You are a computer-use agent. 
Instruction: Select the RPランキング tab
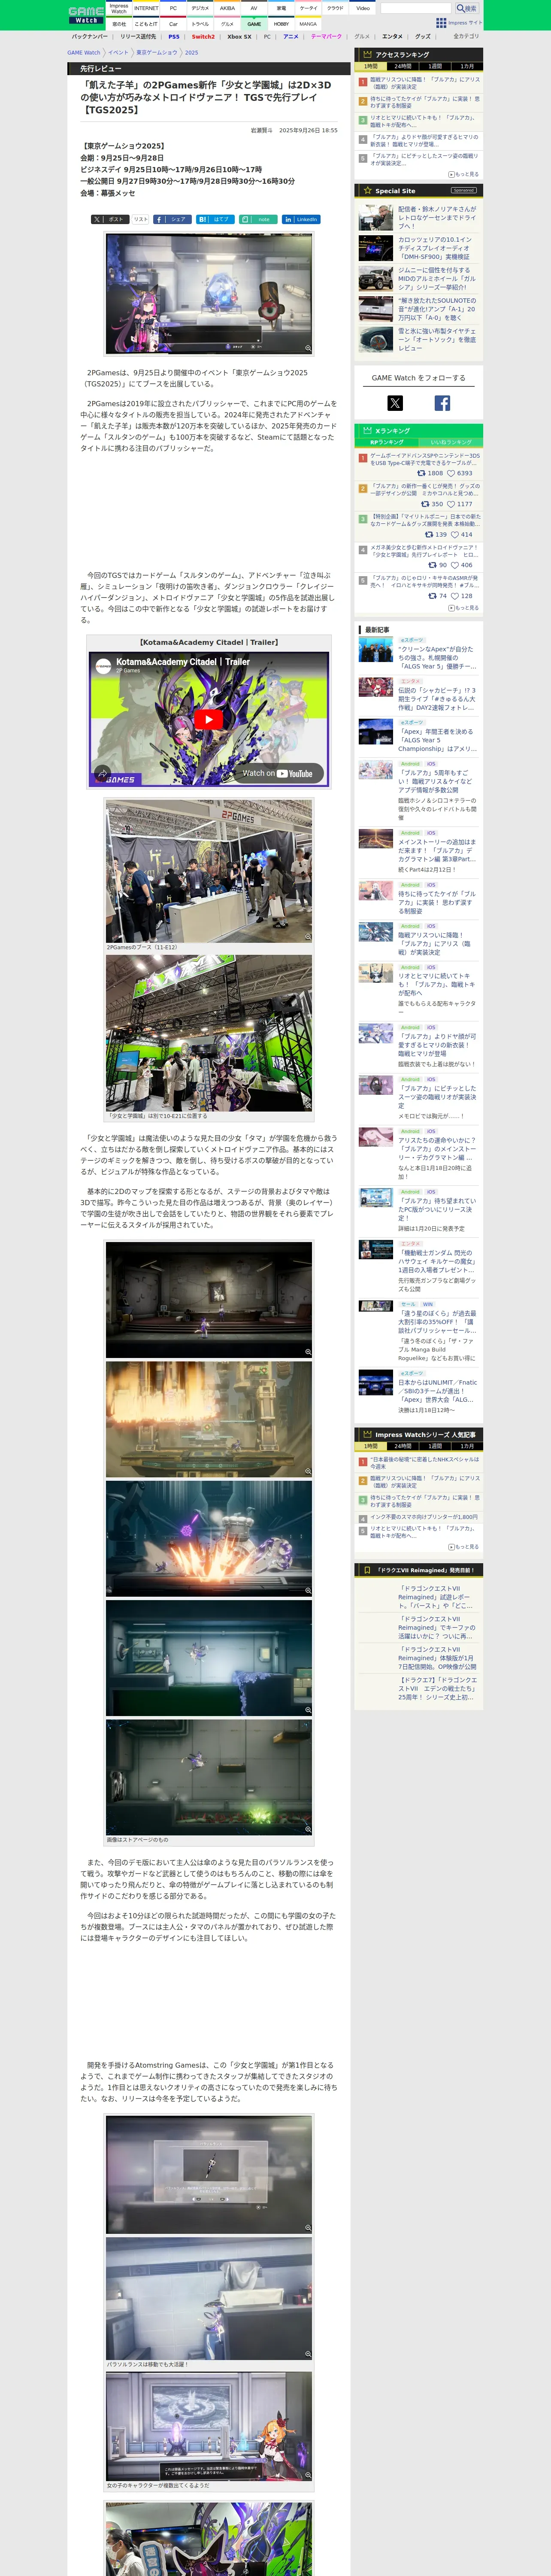(387, 442)
